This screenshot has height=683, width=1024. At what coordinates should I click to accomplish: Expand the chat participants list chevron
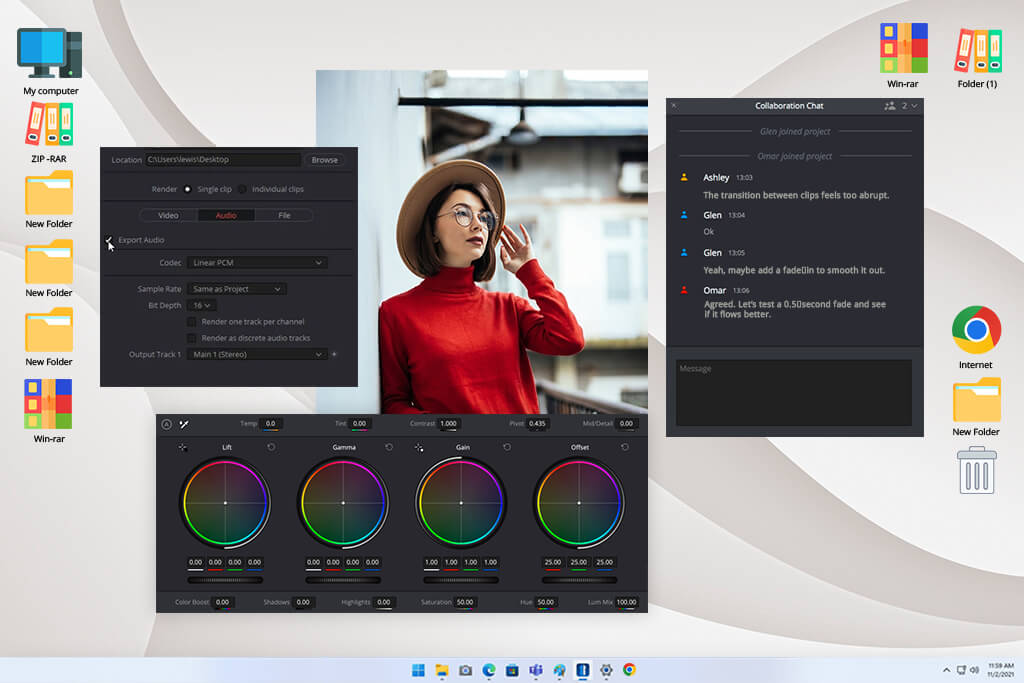tap(914, 106)
